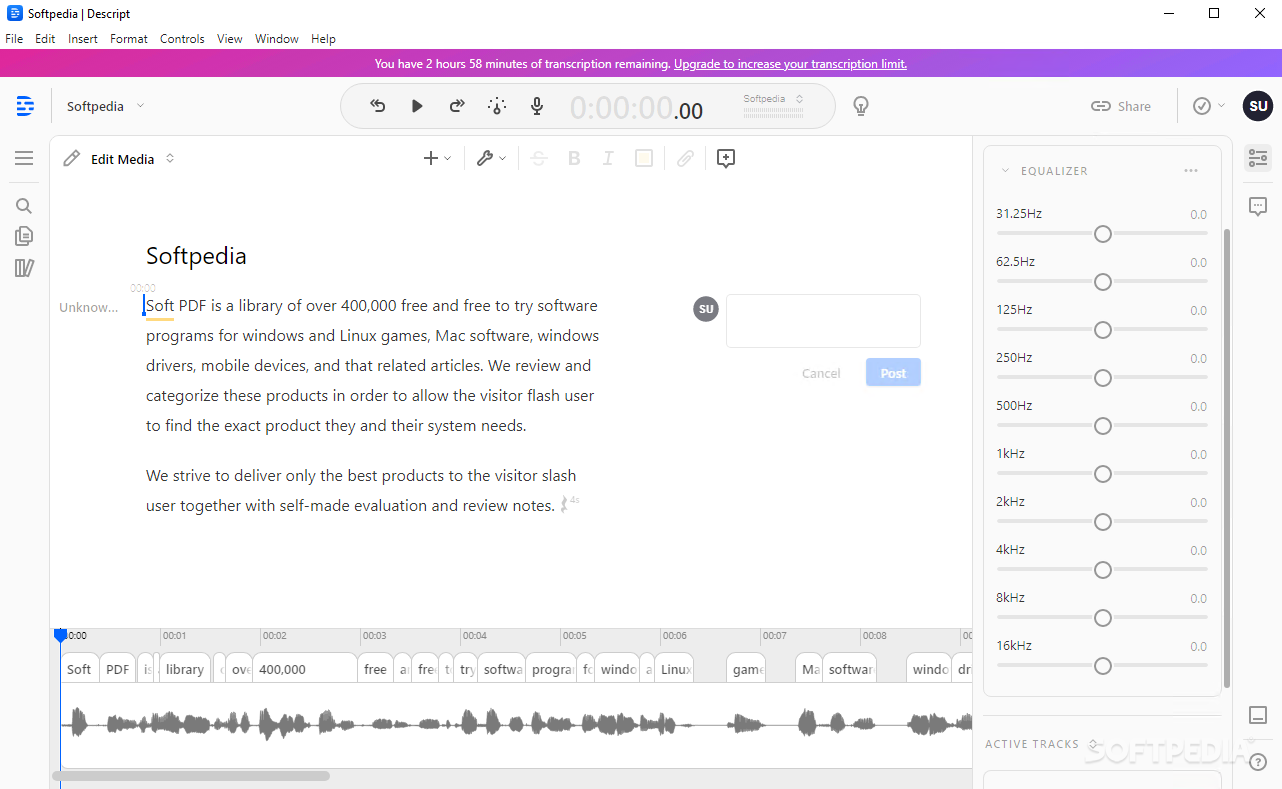
Task: Click the Descript logo home icon
Action: click(x=25, y=106)
